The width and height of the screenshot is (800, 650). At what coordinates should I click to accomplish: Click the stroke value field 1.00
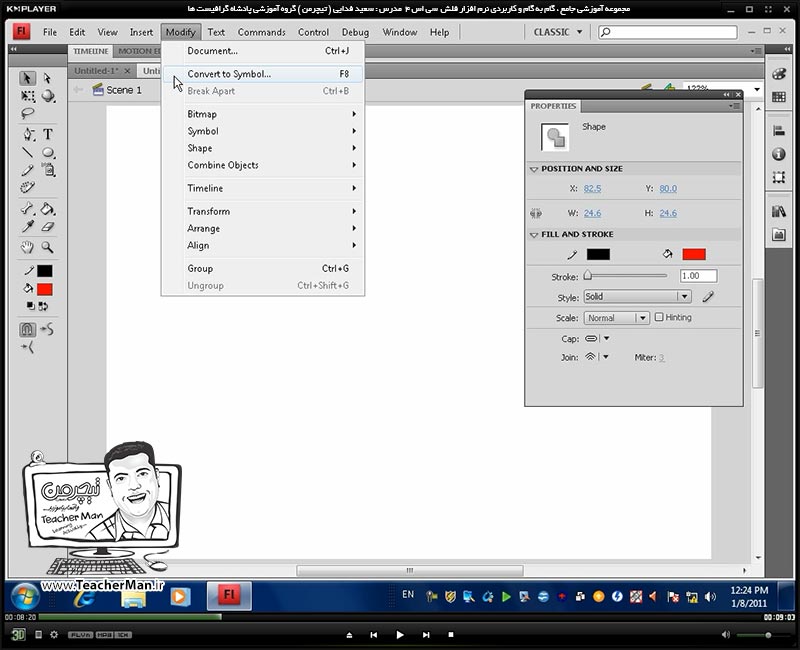coord(698,276)
